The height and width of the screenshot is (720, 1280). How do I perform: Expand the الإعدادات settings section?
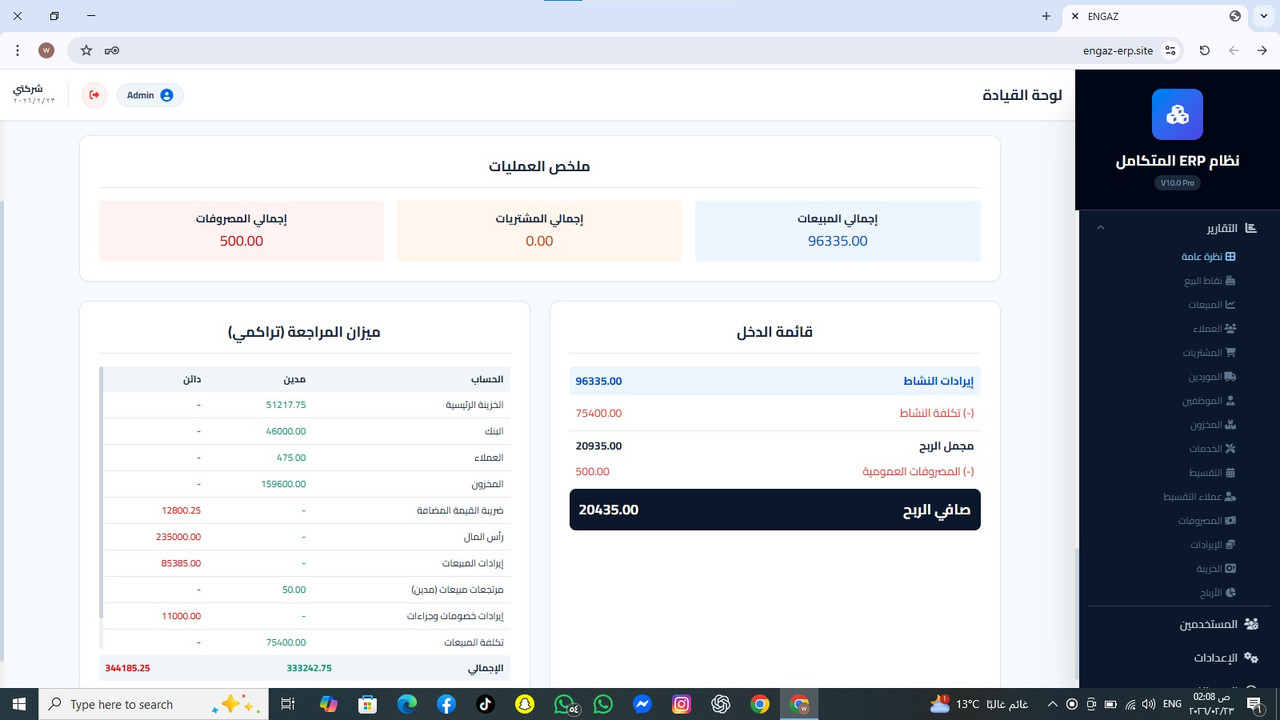(1216, 657)
